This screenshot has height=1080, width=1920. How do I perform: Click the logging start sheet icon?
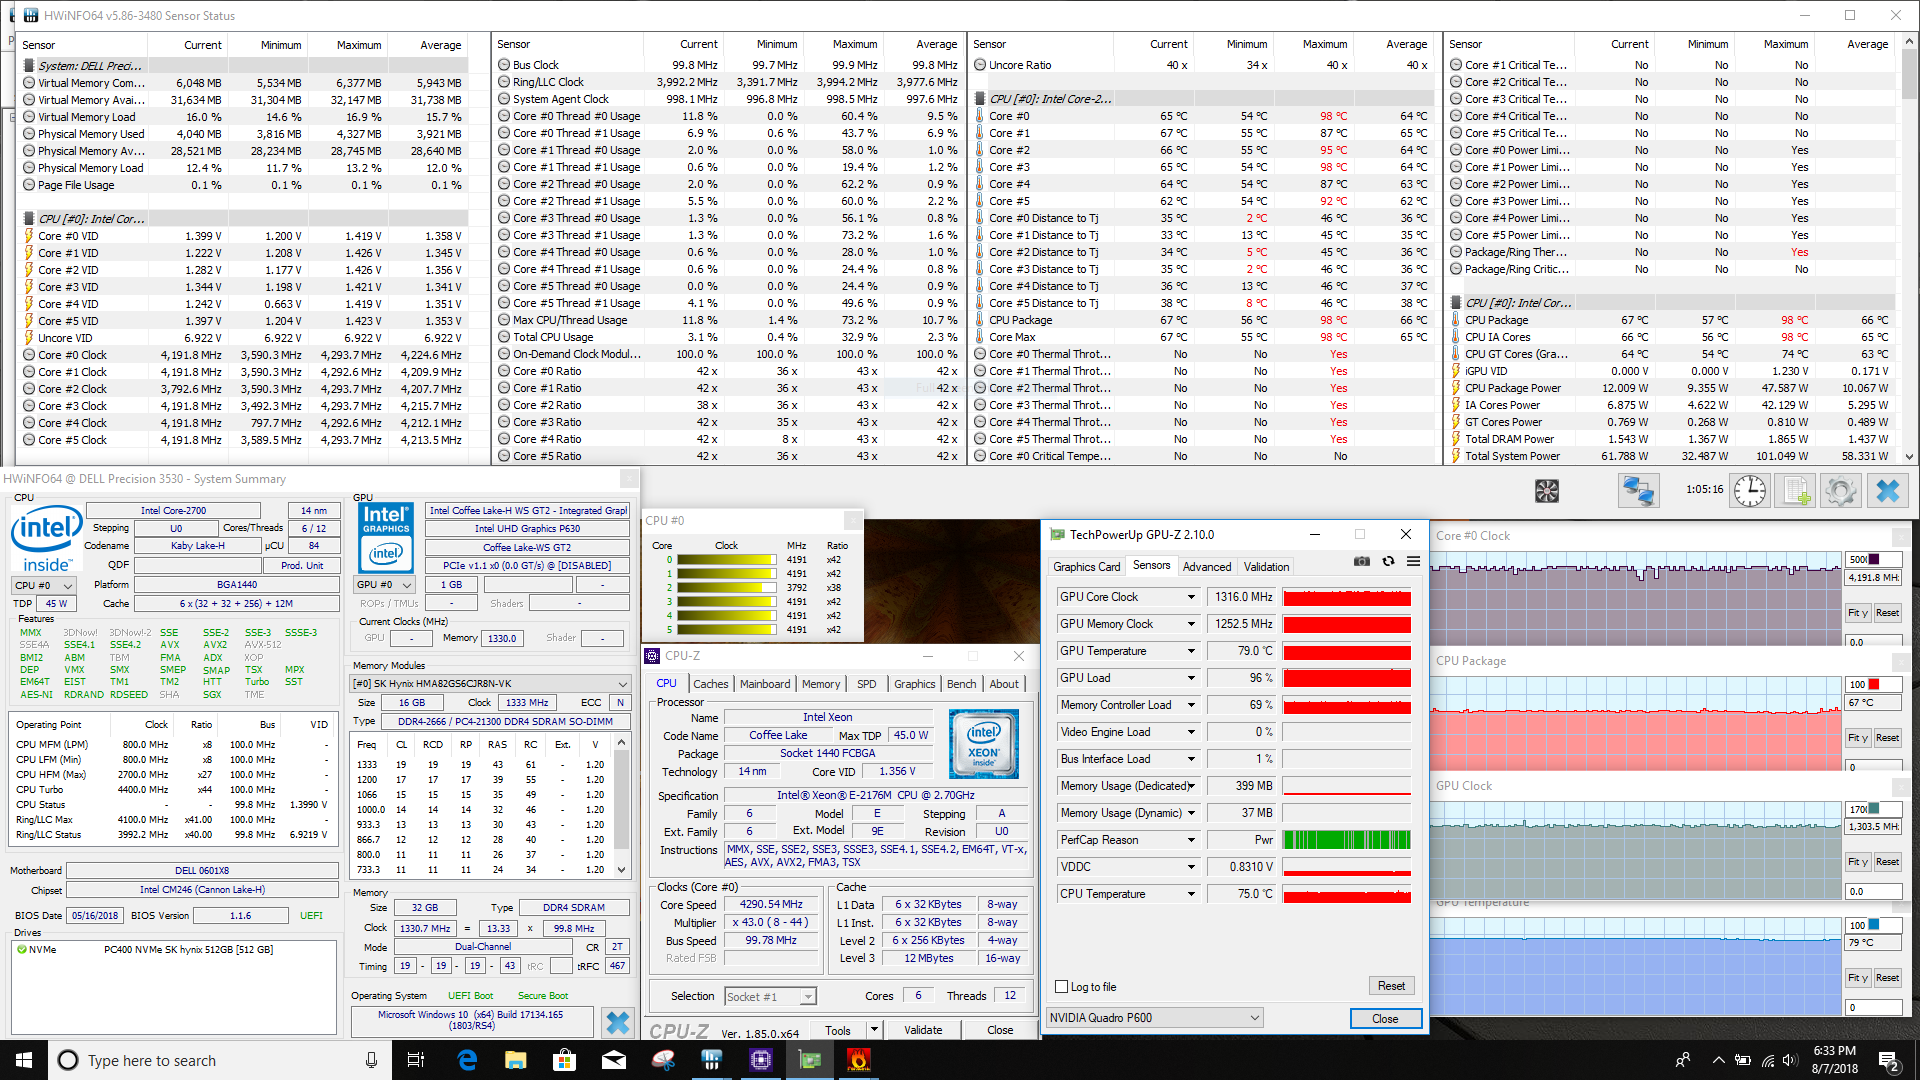pyautogui.click(x=1796, y=491)
